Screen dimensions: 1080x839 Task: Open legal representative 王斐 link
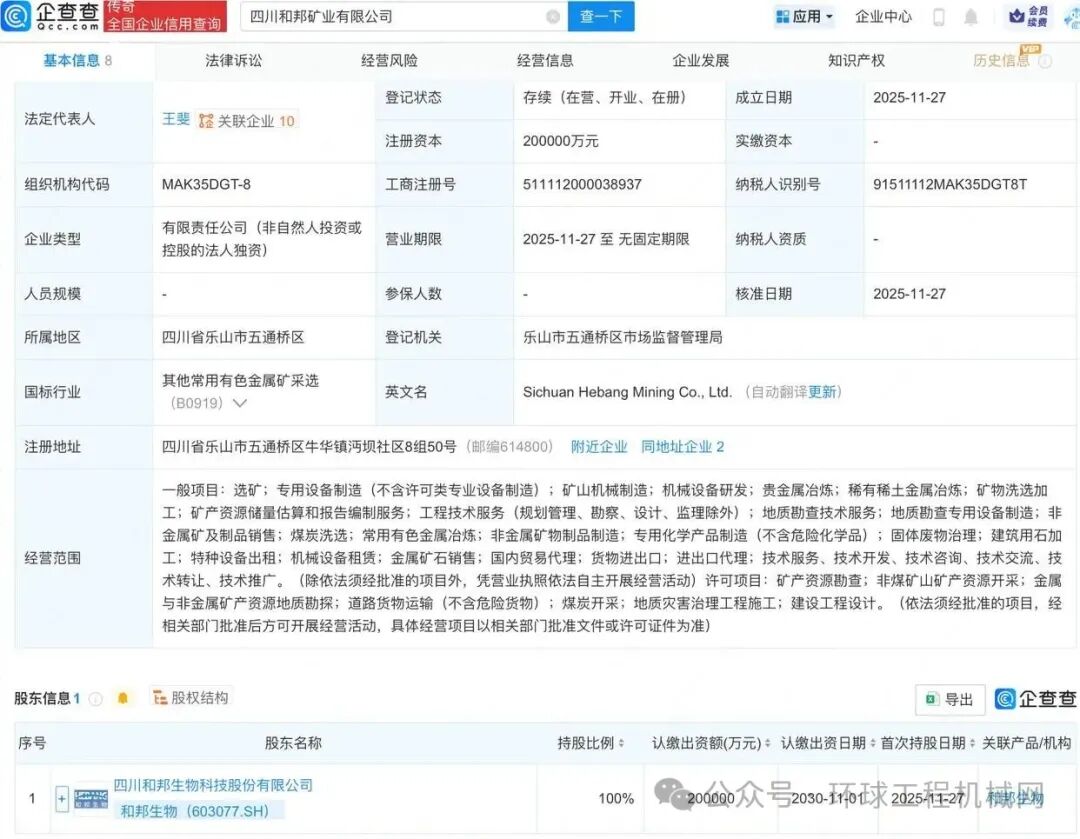[176, 119]
